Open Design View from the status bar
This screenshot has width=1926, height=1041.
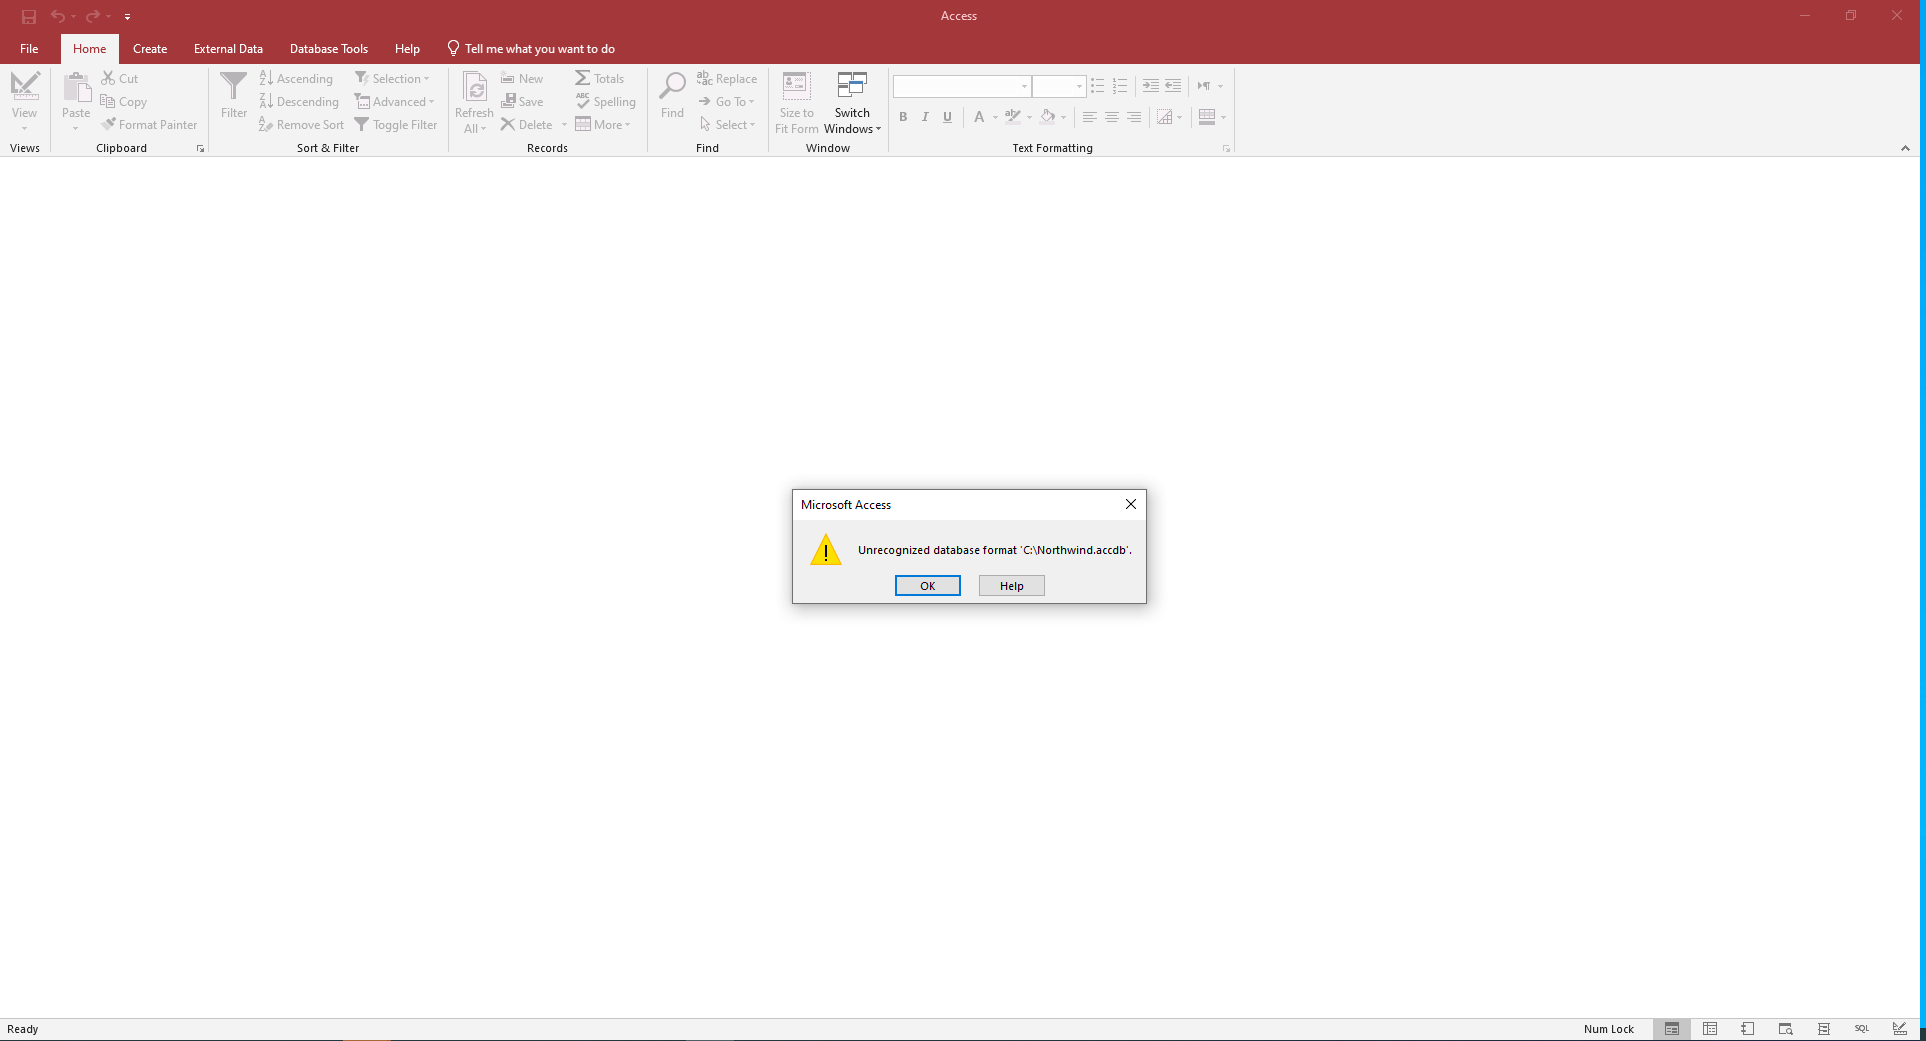tap(1899, 1028)
